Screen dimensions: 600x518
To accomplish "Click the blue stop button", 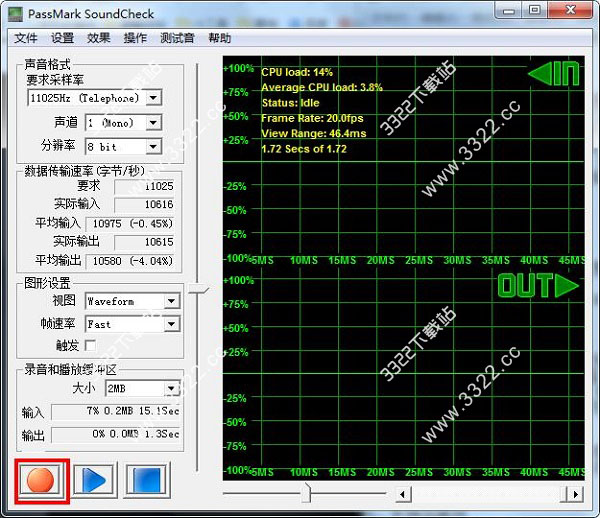I will 148,480.
